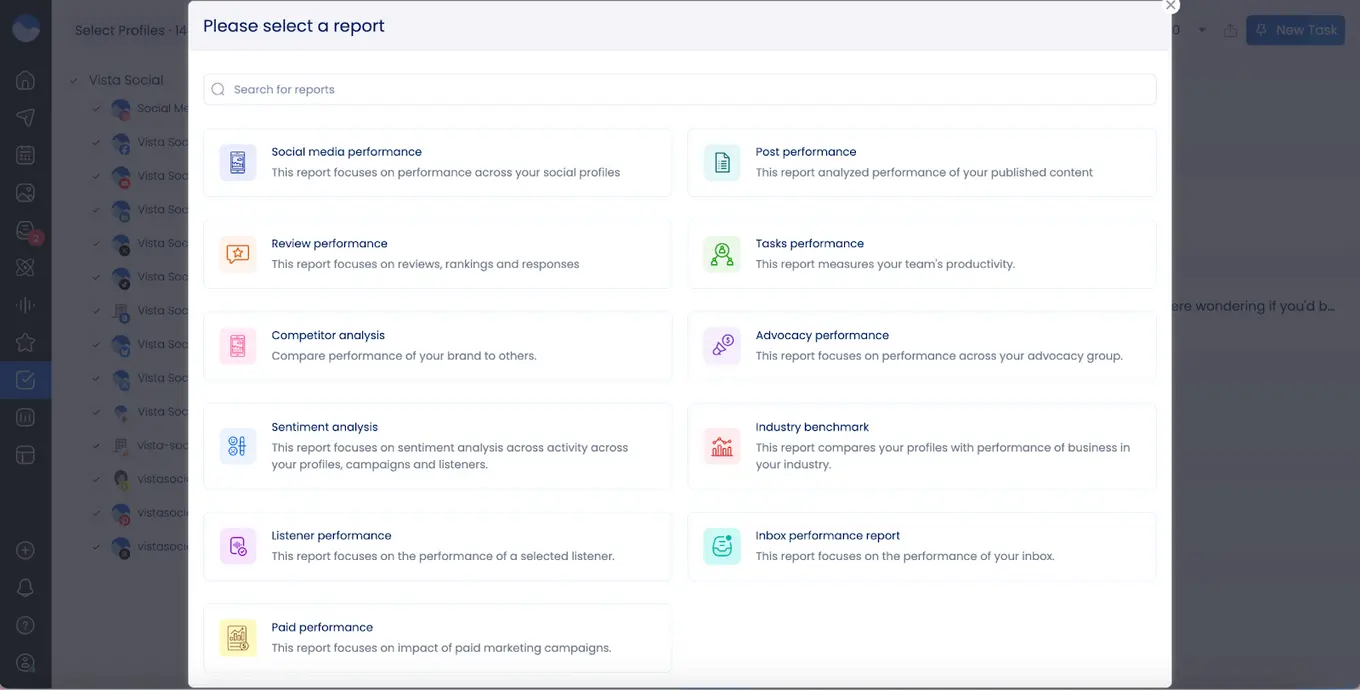1360x690 pixels.
Task: Choose the Industry benchmark report
Action: click(921, 445)
